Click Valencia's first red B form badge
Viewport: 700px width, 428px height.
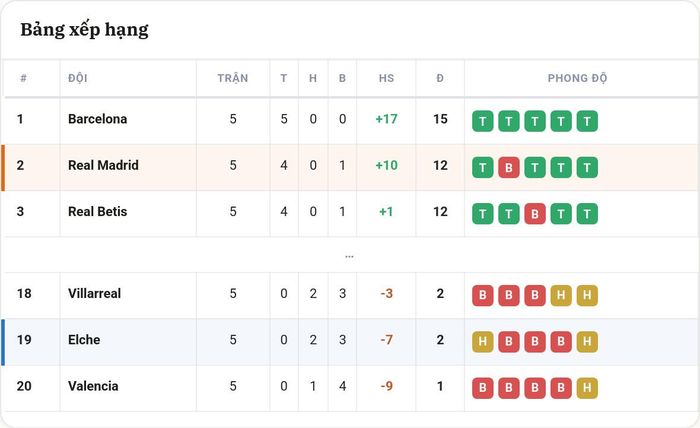[483, 388]
